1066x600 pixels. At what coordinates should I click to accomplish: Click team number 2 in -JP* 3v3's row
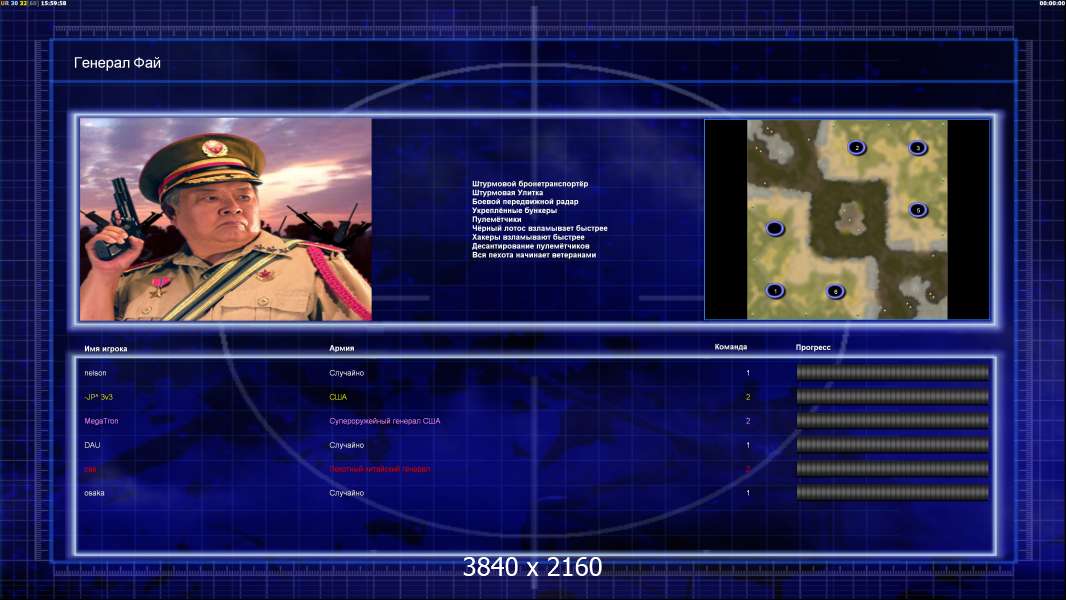748,397
